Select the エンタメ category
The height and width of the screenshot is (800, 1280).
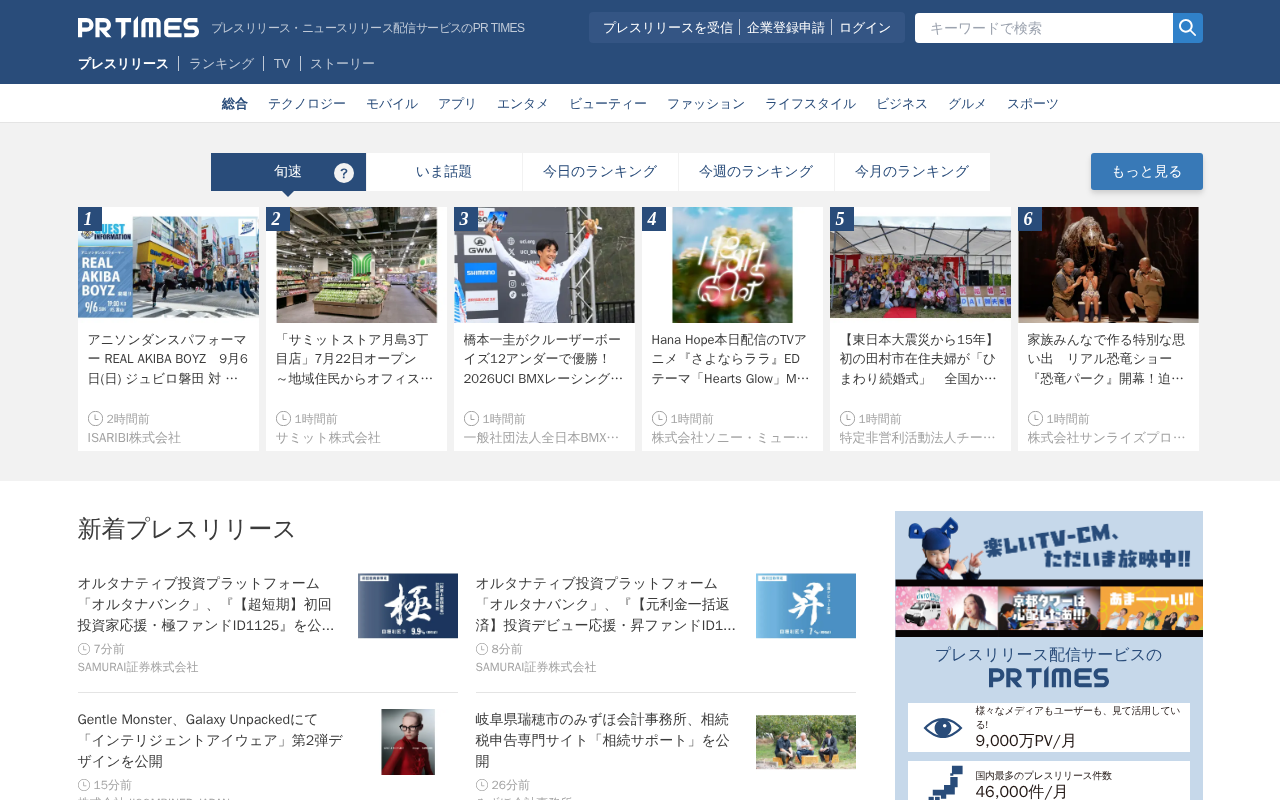523,104
